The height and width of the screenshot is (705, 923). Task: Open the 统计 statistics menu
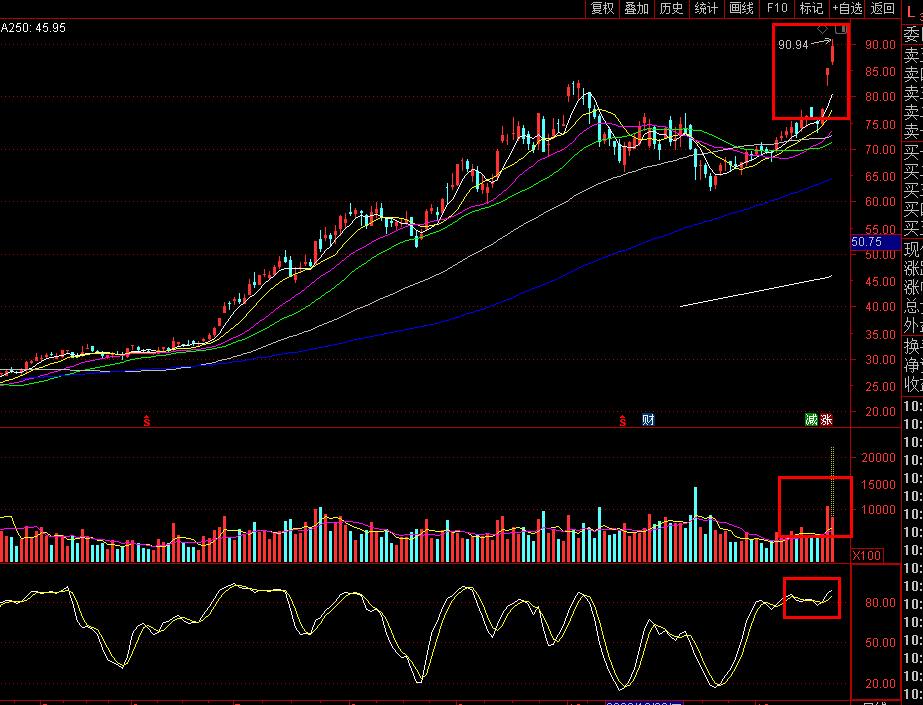[x=706, y=9]
